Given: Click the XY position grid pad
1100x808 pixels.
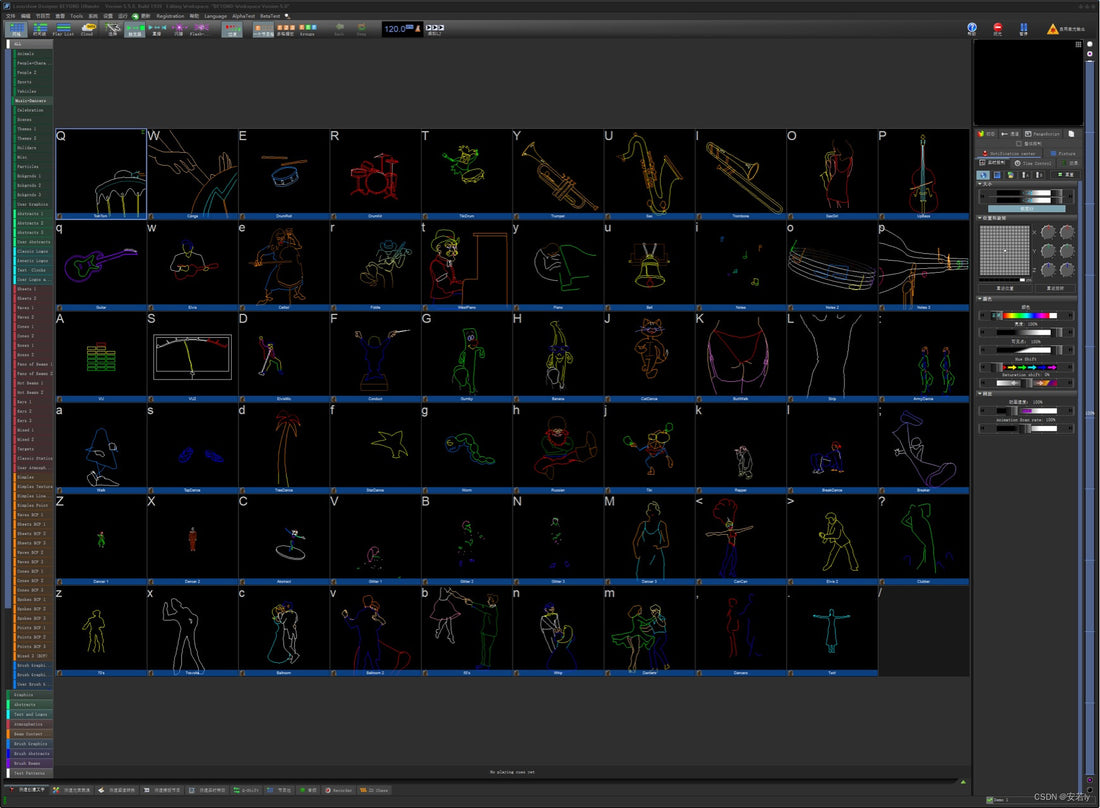Looking at the screenshot, I should (1005, 251).
